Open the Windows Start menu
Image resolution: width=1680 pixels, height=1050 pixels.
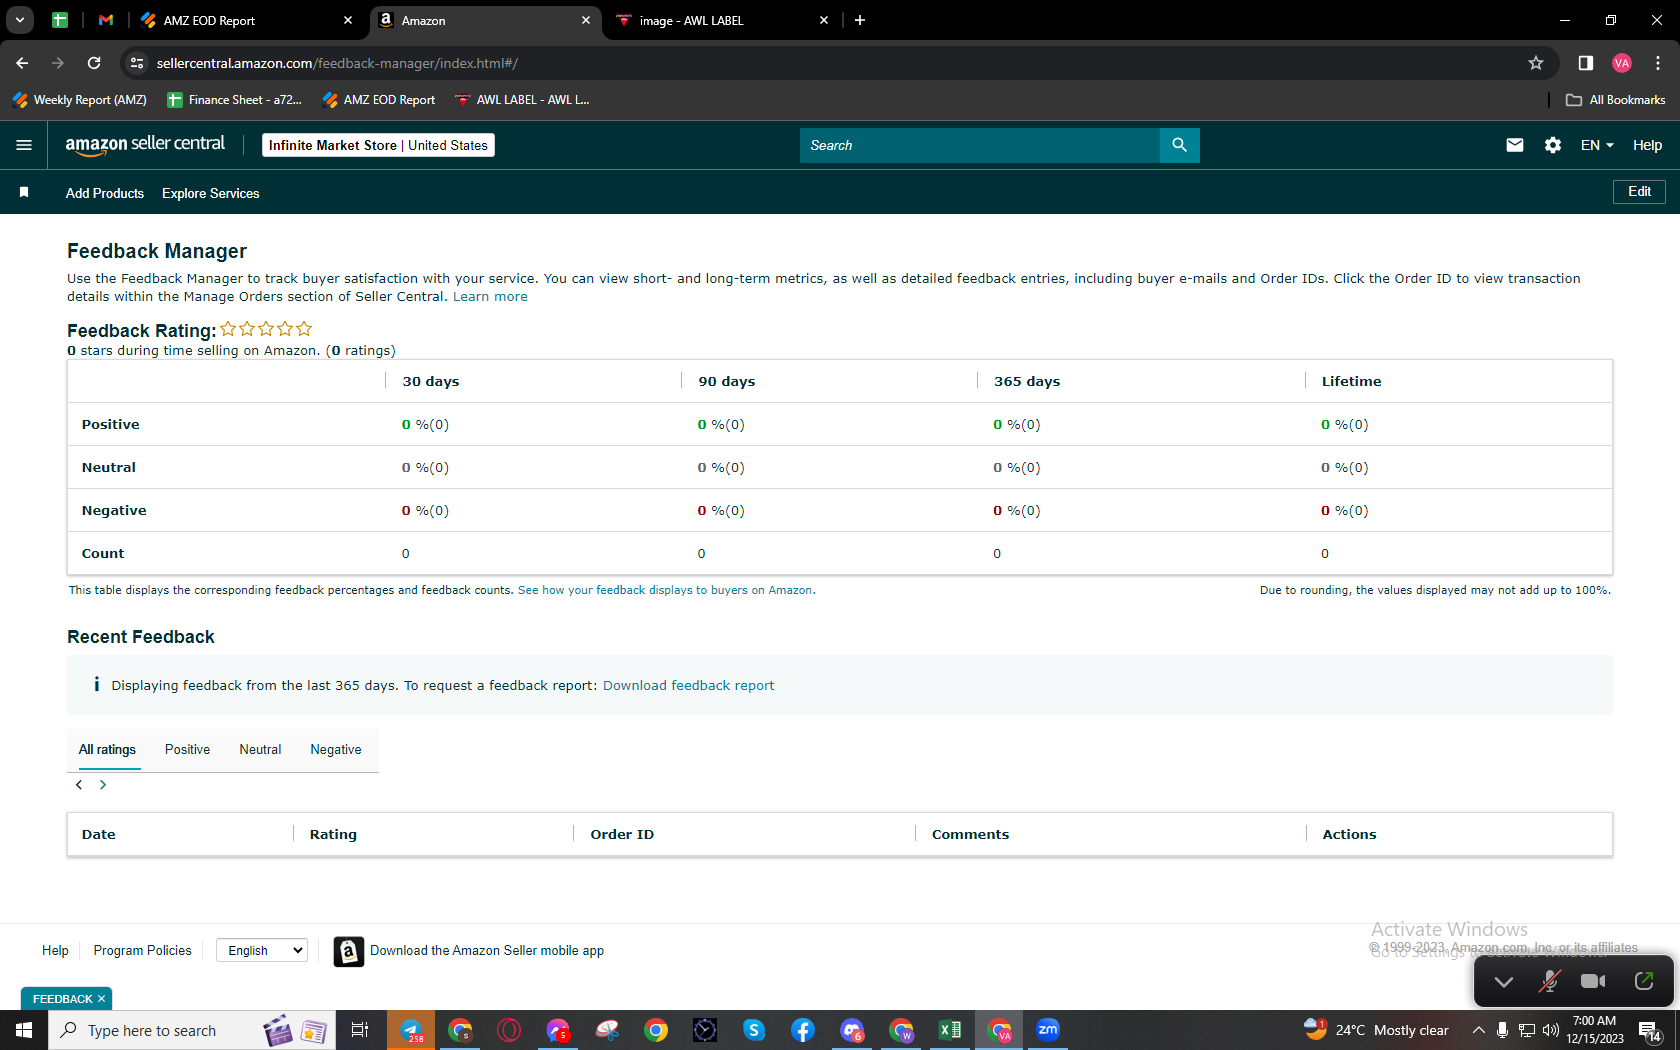24,1030
